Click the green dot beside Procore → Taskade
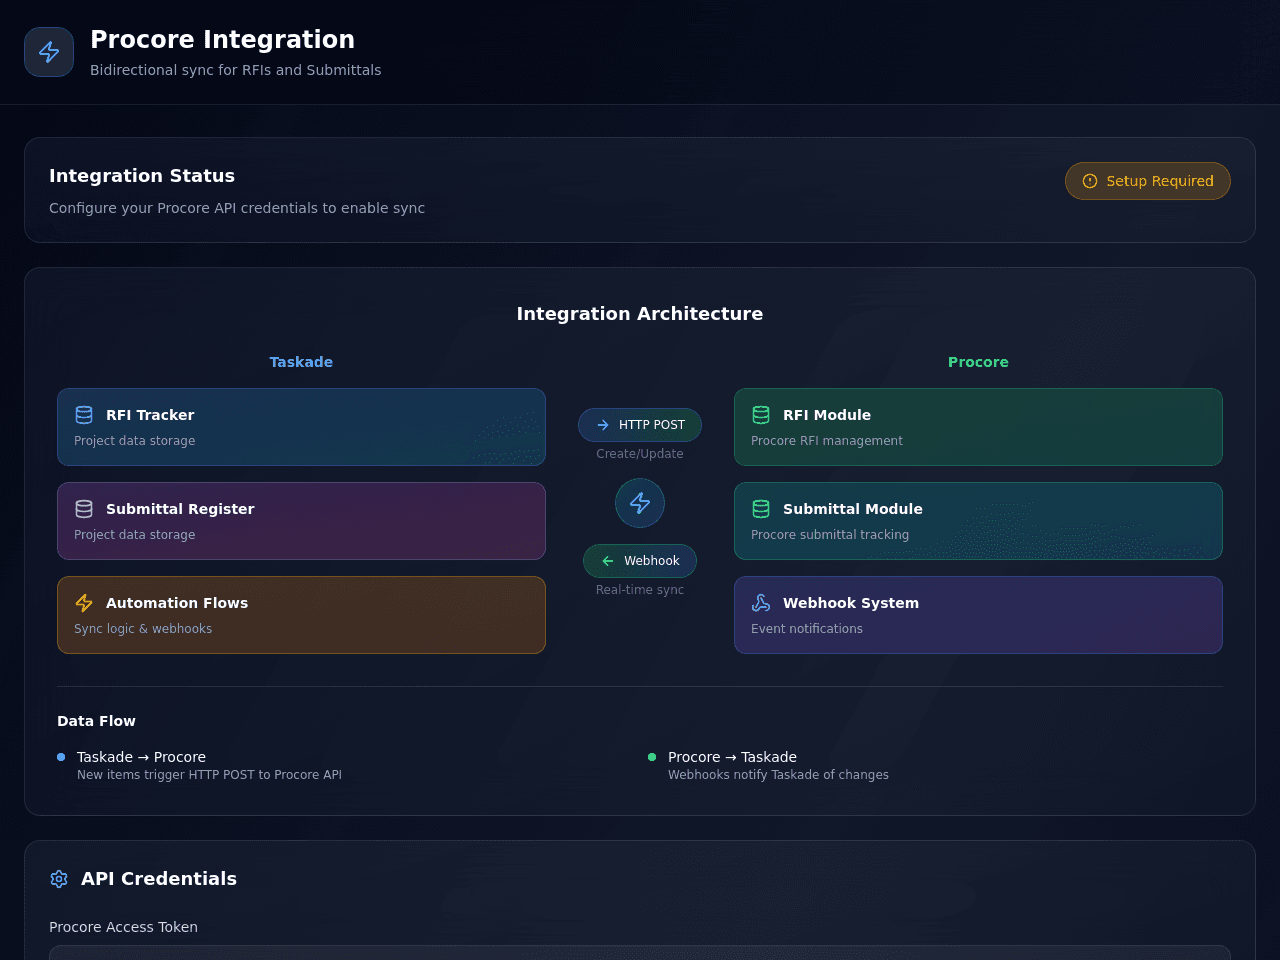This screenshot has width=1280, height=960. pos(652,757)
